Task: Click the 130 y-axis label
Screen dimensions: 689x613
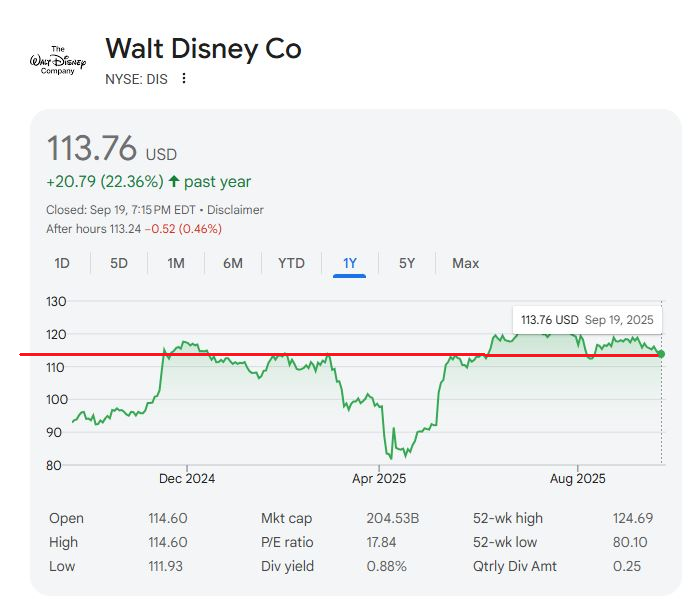Action: pyautogui.click(x=56, y=301)
